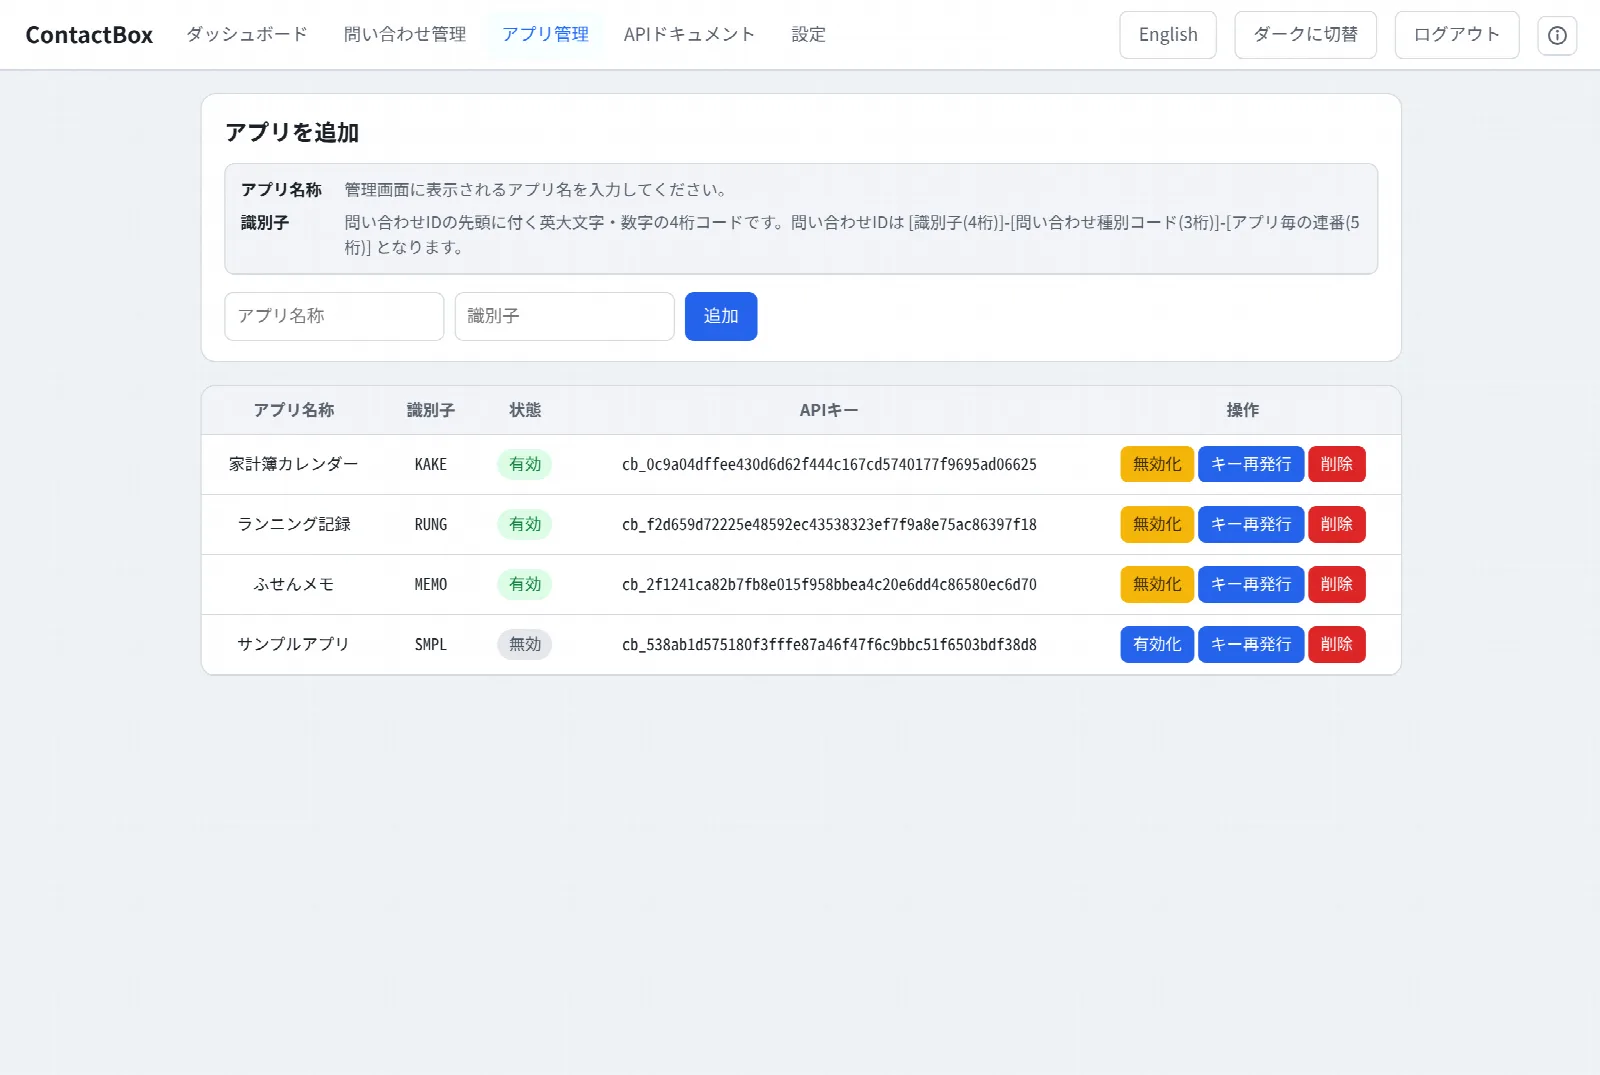
Task: Delete the ふせんメモ app
Action: (1337, 584)
